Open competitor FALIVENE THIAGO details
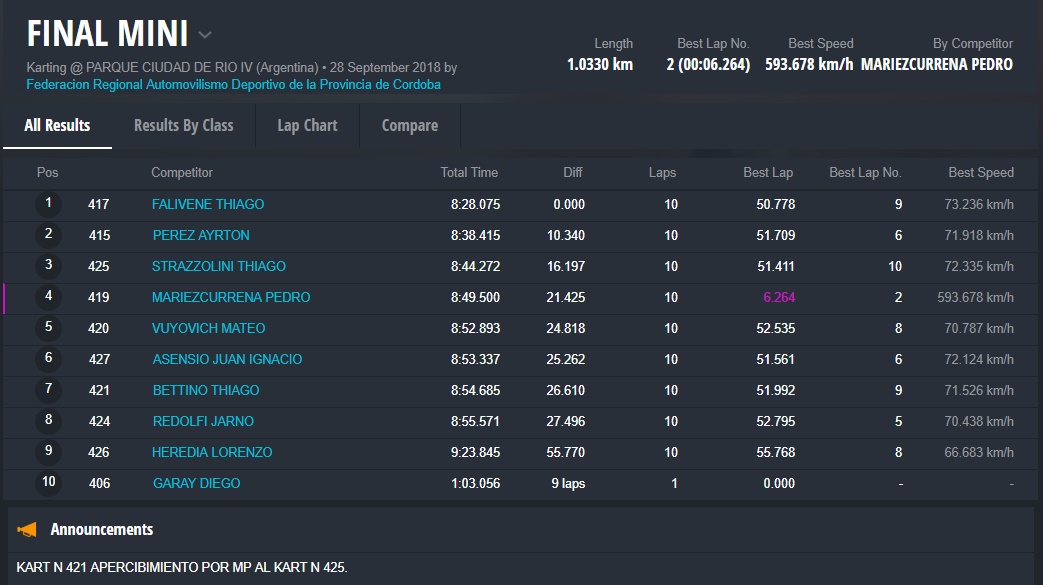Screen dimensions: 1043x585 208,204
